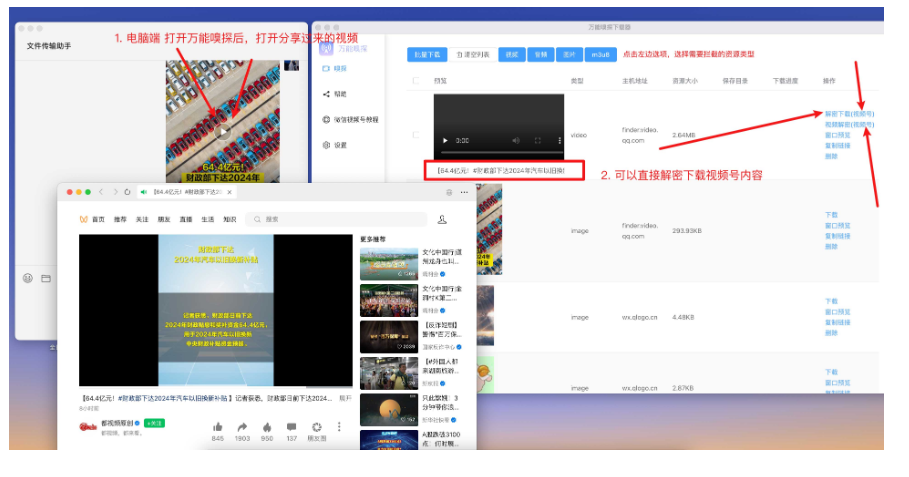The image size is (909, 477).
Task: Toggle the select-all checkbox in table header
Action: point(416,80)
